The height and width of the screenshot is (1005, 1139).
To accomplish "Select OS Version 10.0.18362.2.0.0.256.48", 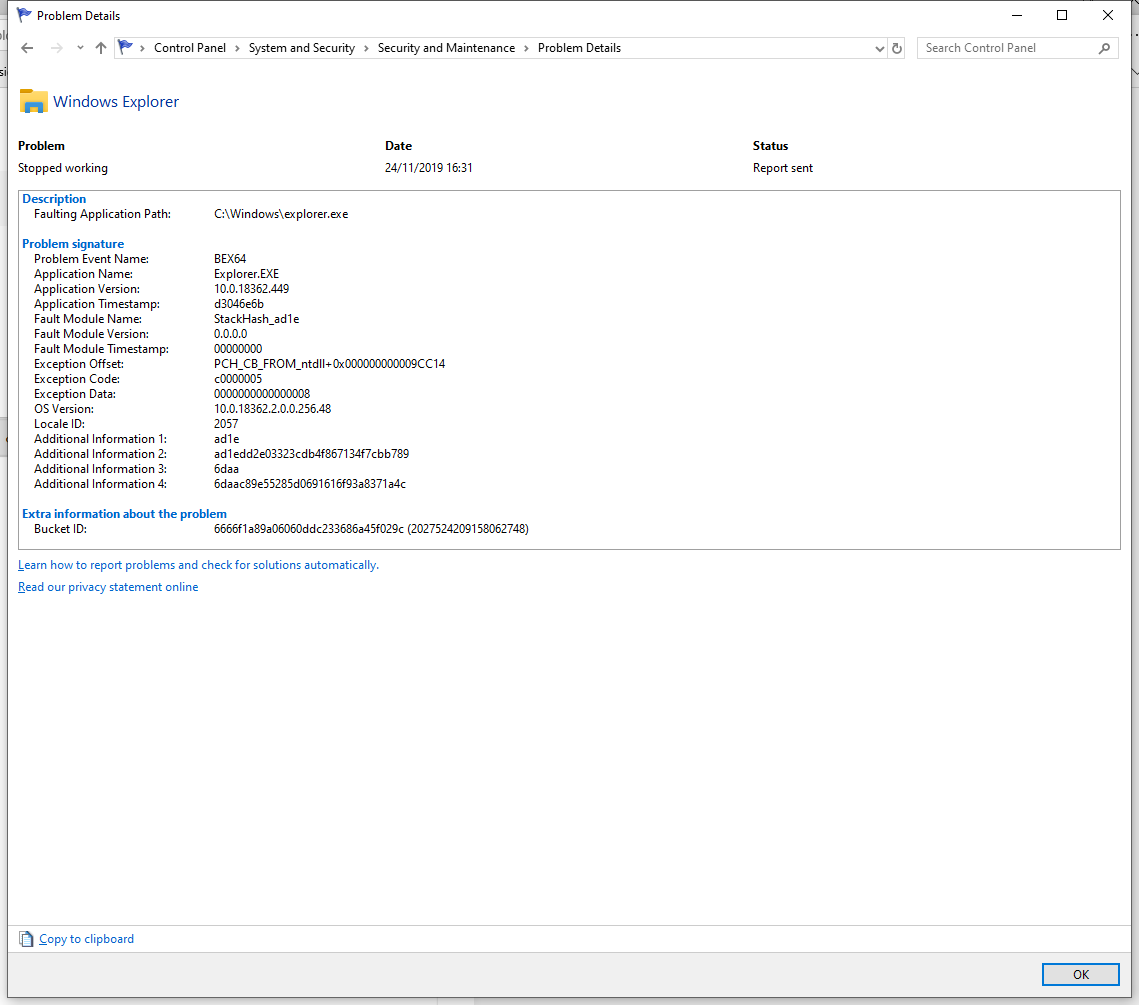I will 272,409.
